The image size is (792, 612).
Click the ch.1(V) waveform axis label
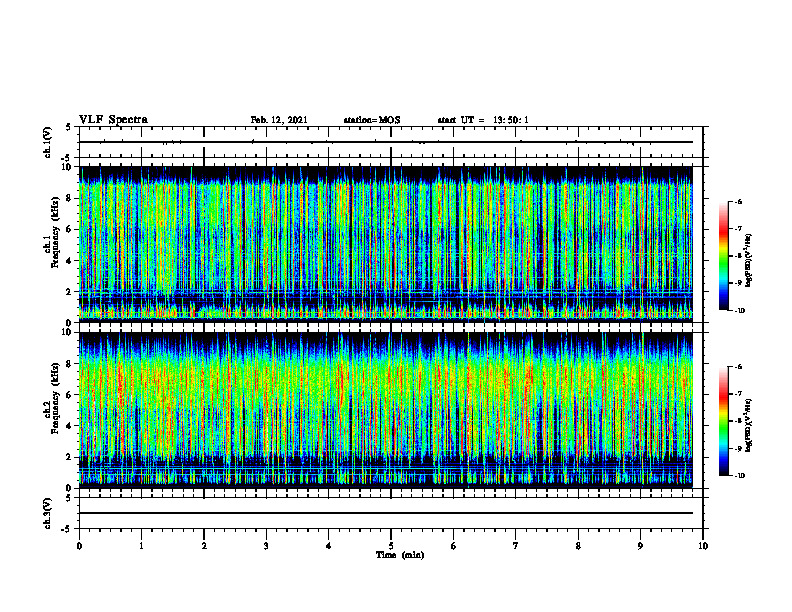(x=47, y=142)
